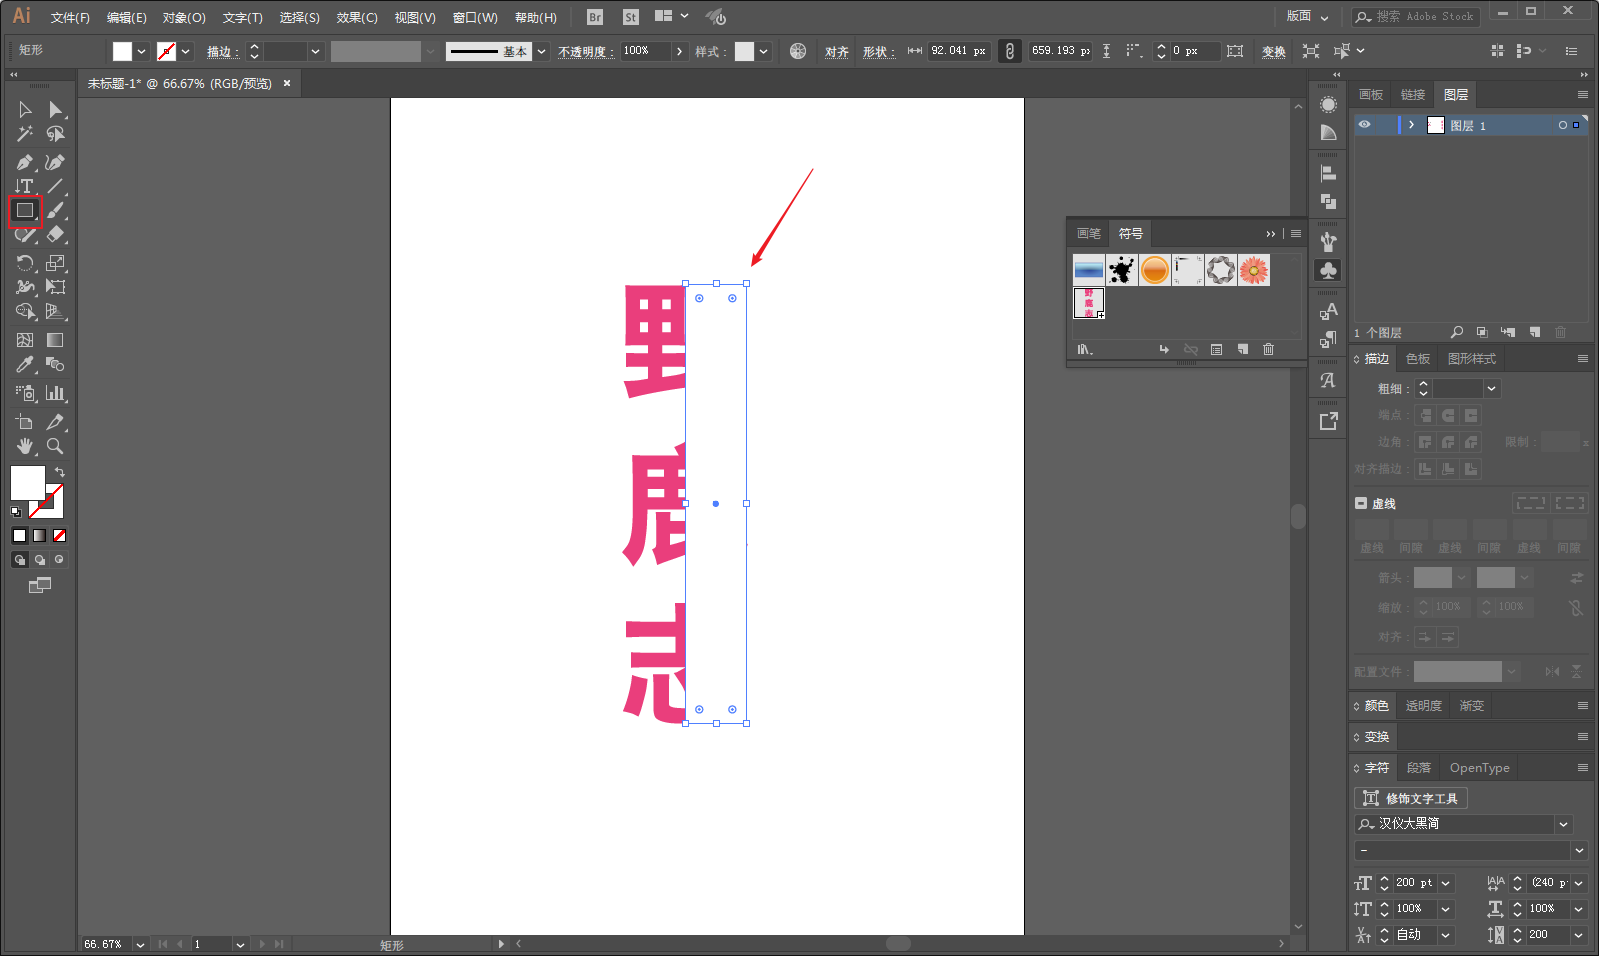Select the Selection (black arrow) tool

pyautogui.click(x=25, y=110)
